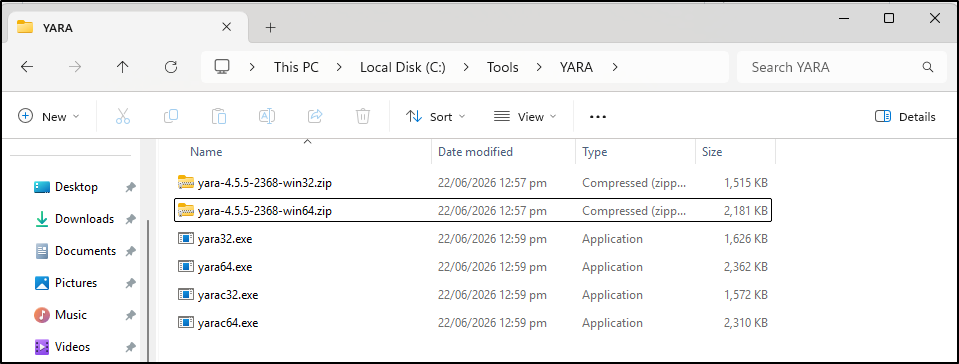Viewport: 959px width, 364px height.
Task: Refresh the folder view
Action: point(171,67)
